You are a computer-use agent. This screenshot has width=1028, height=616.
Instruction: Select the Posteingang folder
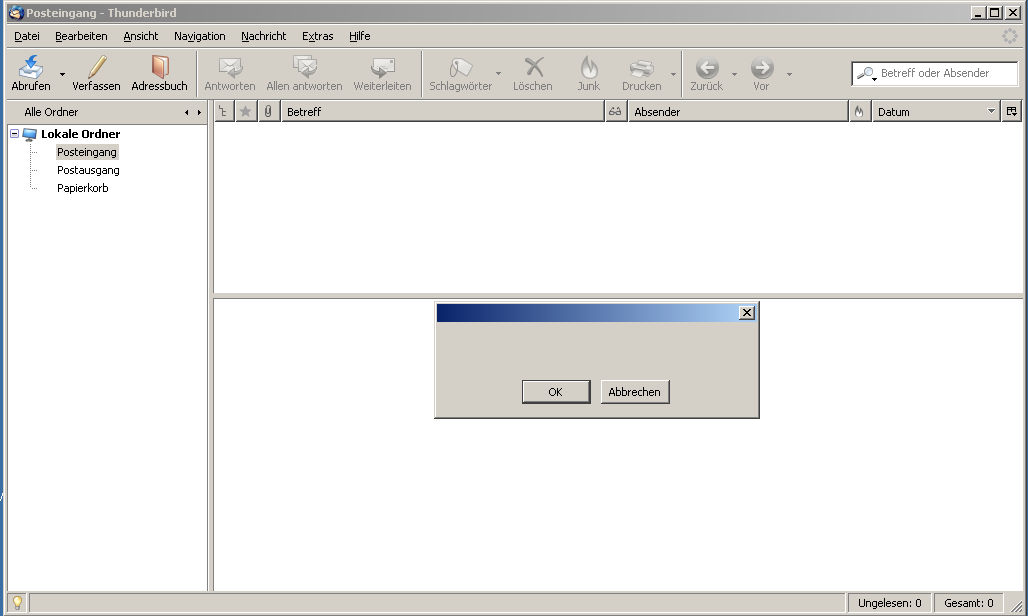coord(87,152)
